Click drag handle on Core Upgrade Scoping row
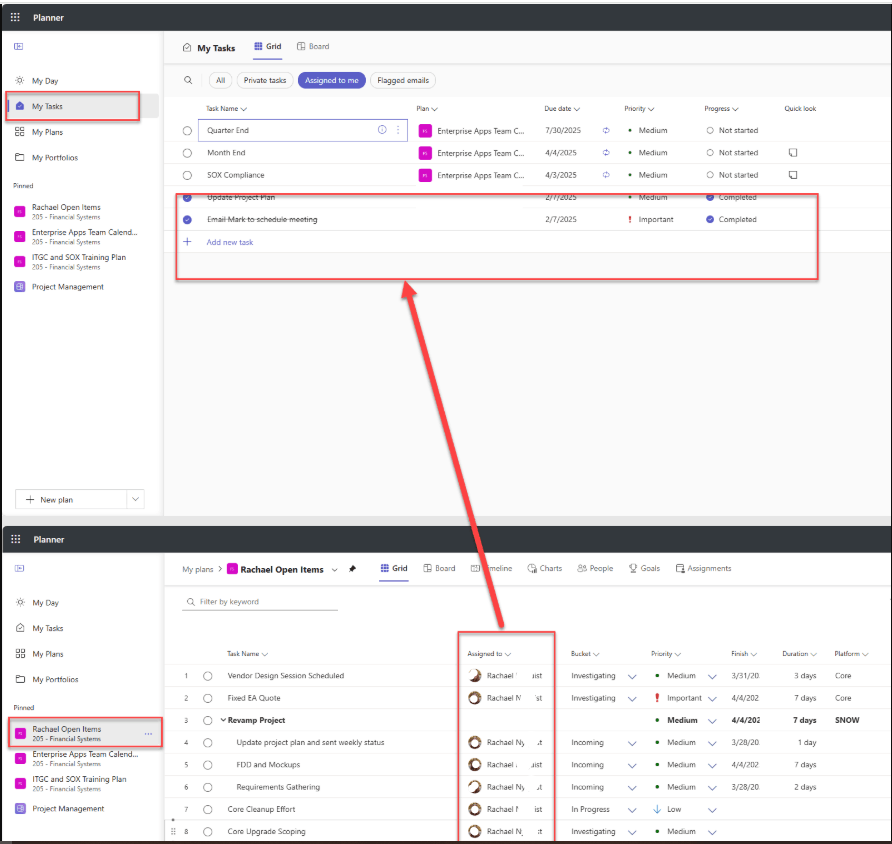Viewport: 892px width, 844px height. pyautogui.click(x=174, y=831)
